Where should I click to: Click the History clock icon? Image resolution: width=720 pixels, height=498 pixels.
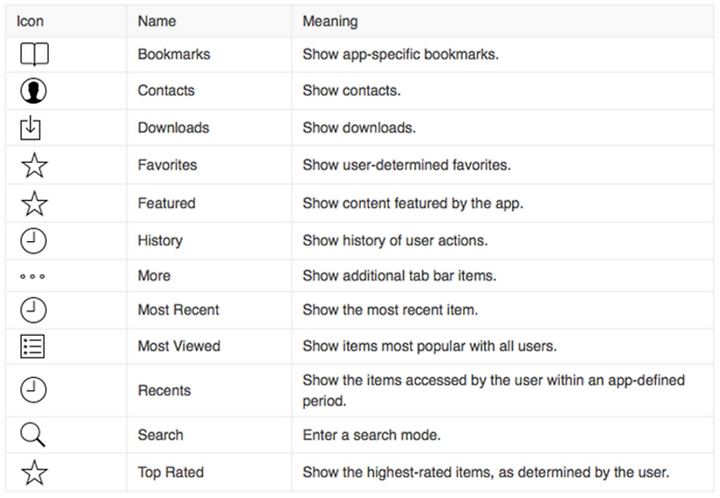coord(34,241)
